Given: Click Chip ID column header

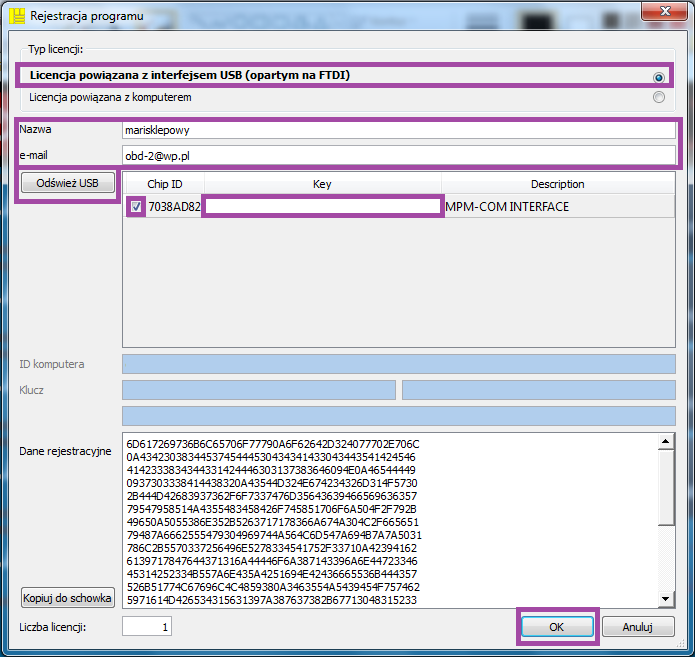Looking at the screenshot, I should tap(165, 184).
